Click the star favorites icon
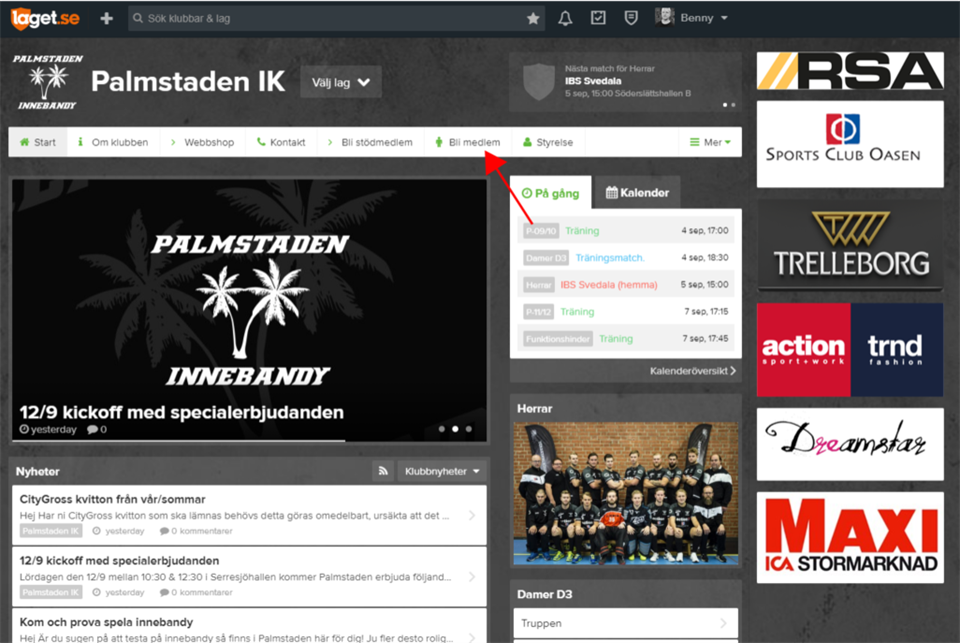Image resolution: width=960 pixels, height=643 pixels. [x=534, y=18]
